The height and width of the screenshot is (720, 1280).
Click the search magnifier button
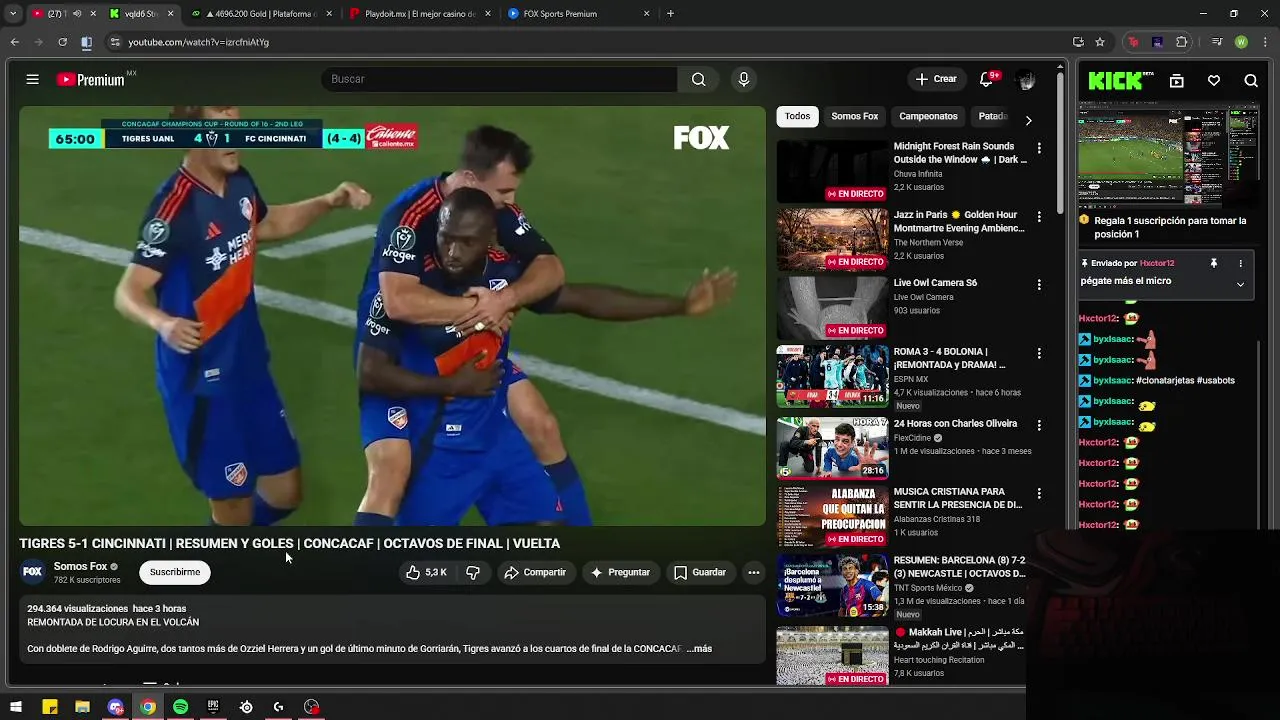(698, 79)
